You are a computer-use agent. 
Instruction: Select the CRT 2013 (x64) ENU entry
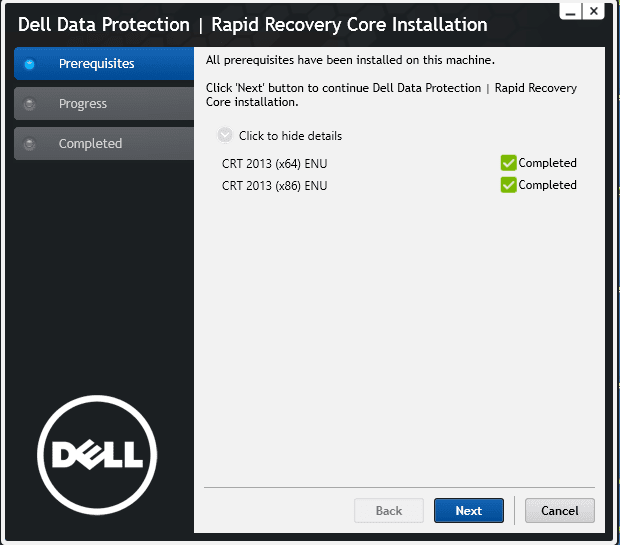point(274,163)
